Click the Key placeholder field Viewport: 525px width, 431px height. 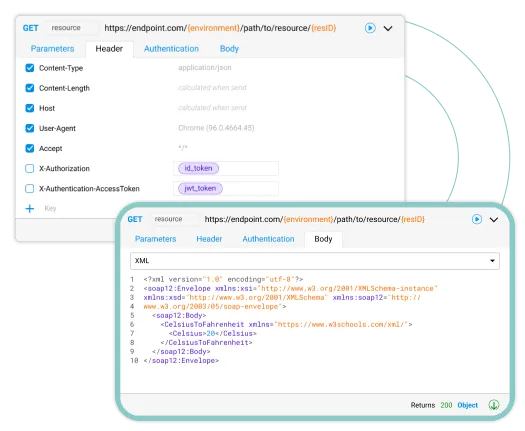[50, 209]
